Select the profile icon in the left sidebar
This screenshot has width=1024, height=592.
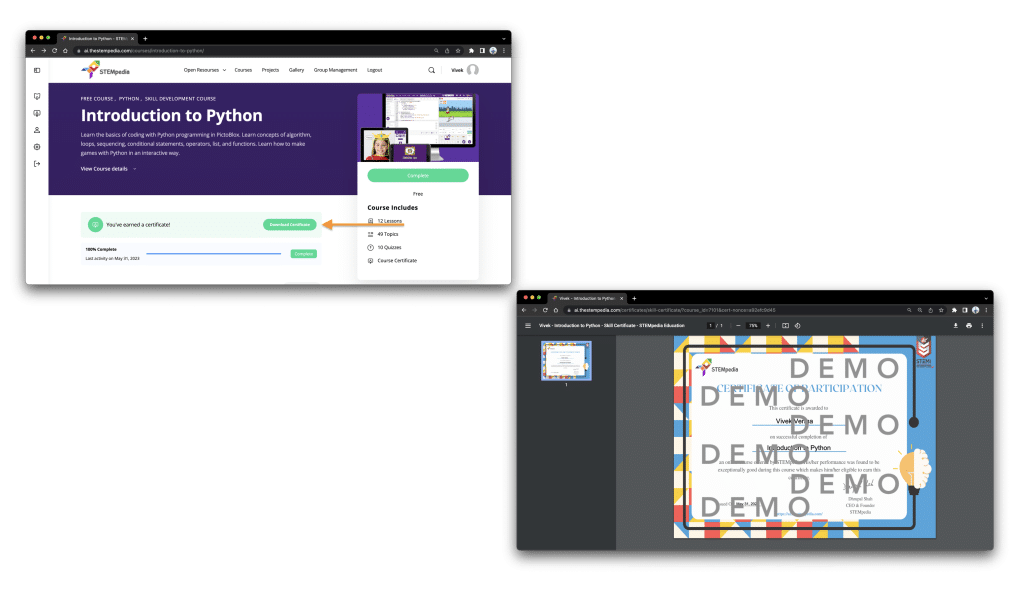click(x=37, y=129)
